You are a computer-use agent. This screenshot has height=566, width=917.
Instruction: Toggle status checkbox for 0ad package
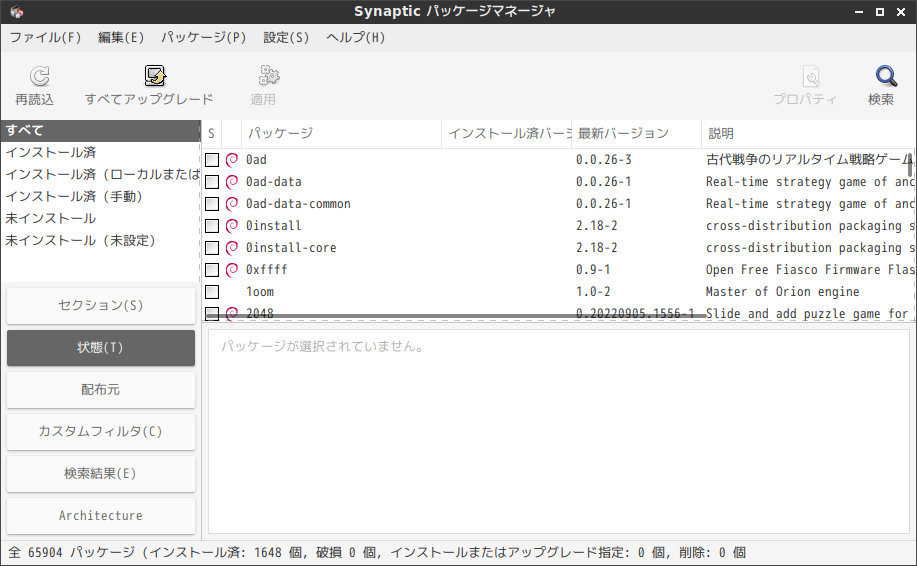point(212,160)
